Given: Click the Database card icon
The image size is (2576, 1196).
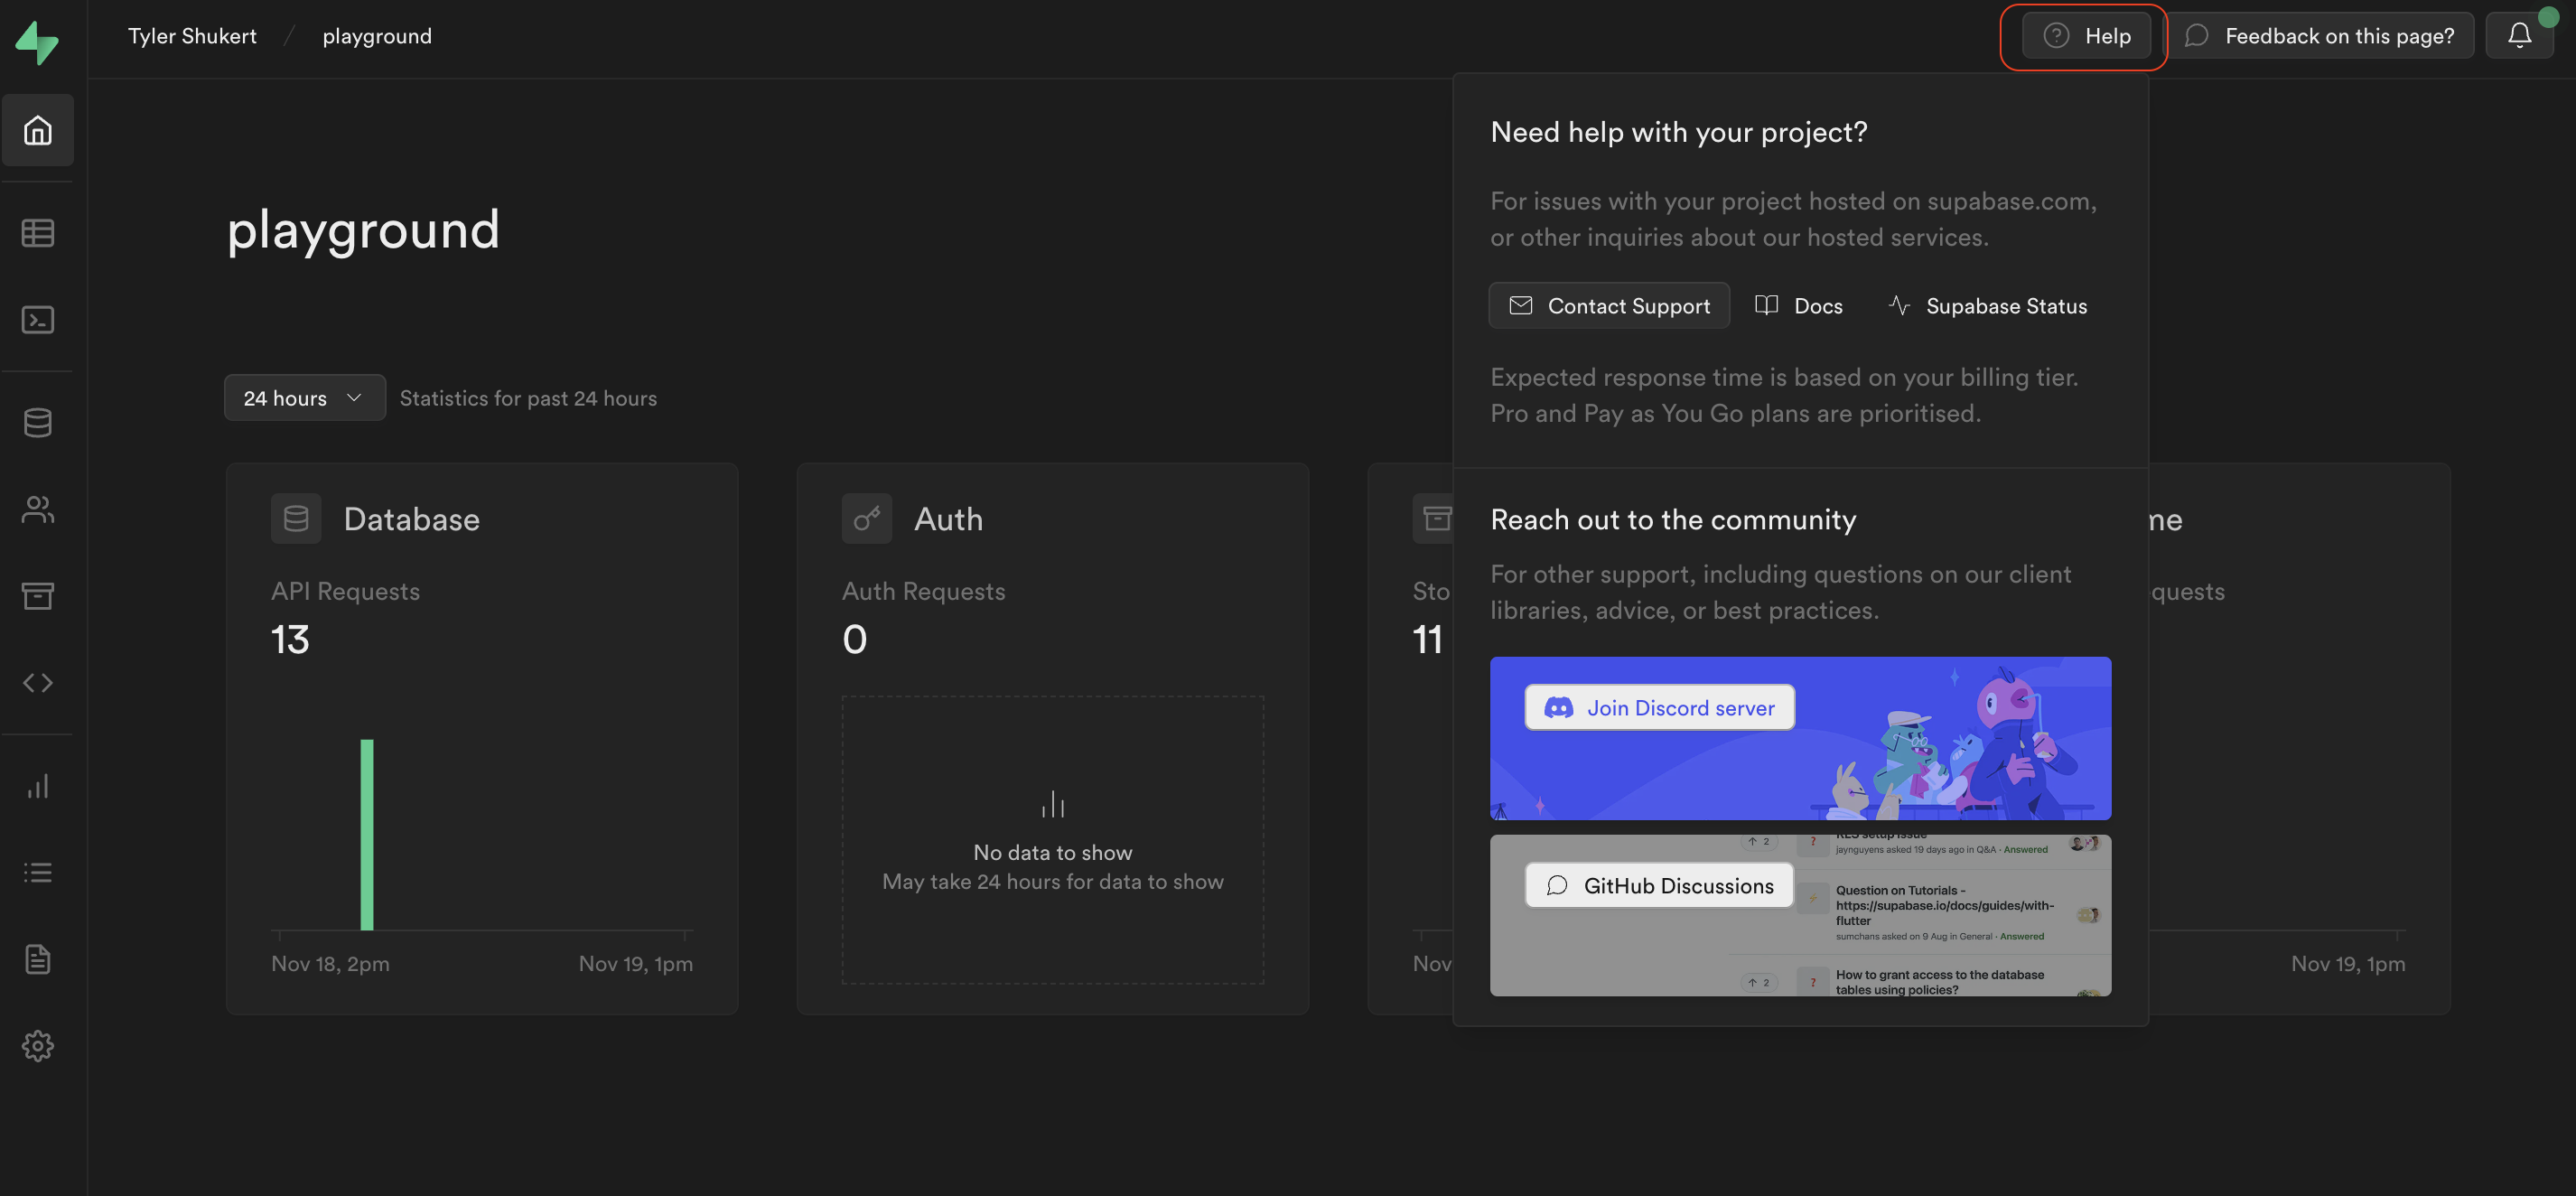Looking at the screenshot, I should [x=296, y=518].
